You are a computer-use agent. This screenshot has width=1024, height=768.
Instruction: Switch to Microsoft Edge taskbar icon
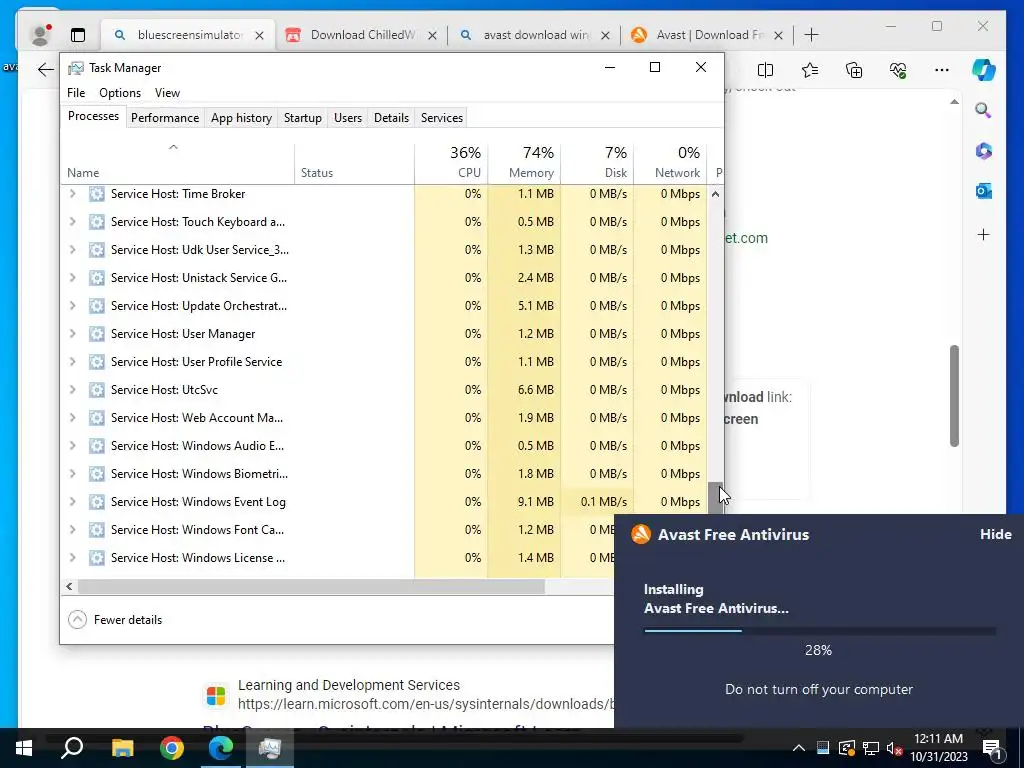pos(221,748)
